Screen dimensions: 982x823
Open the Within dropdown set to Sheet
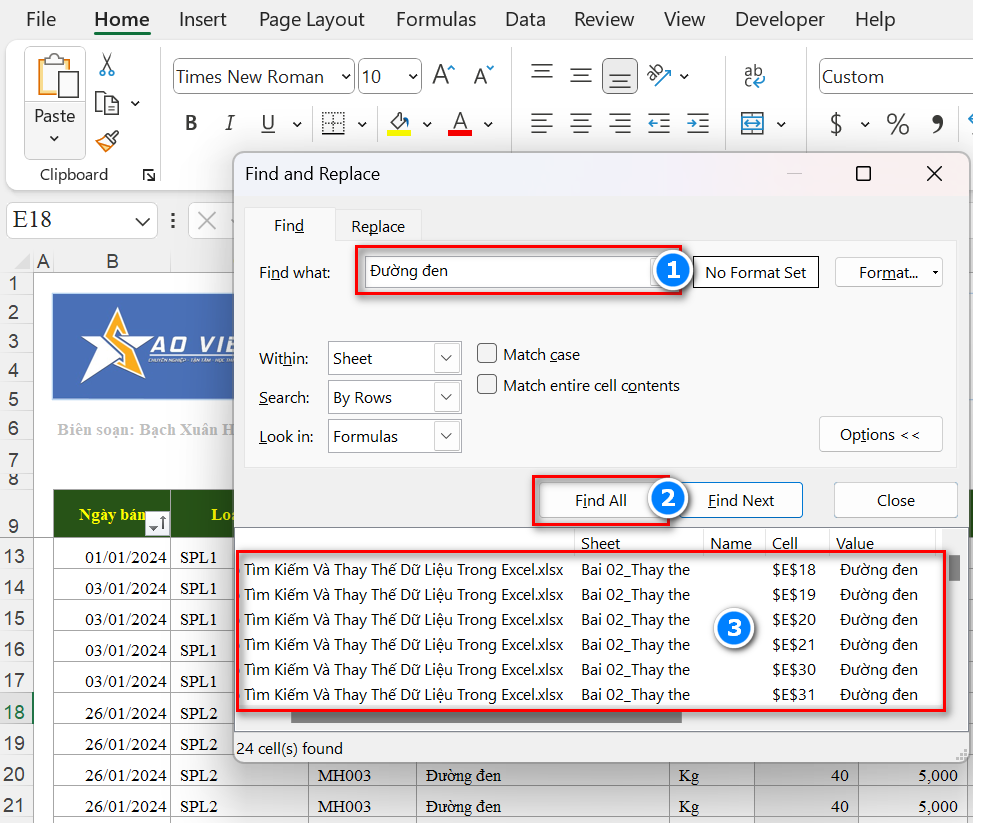pos(394,358)
